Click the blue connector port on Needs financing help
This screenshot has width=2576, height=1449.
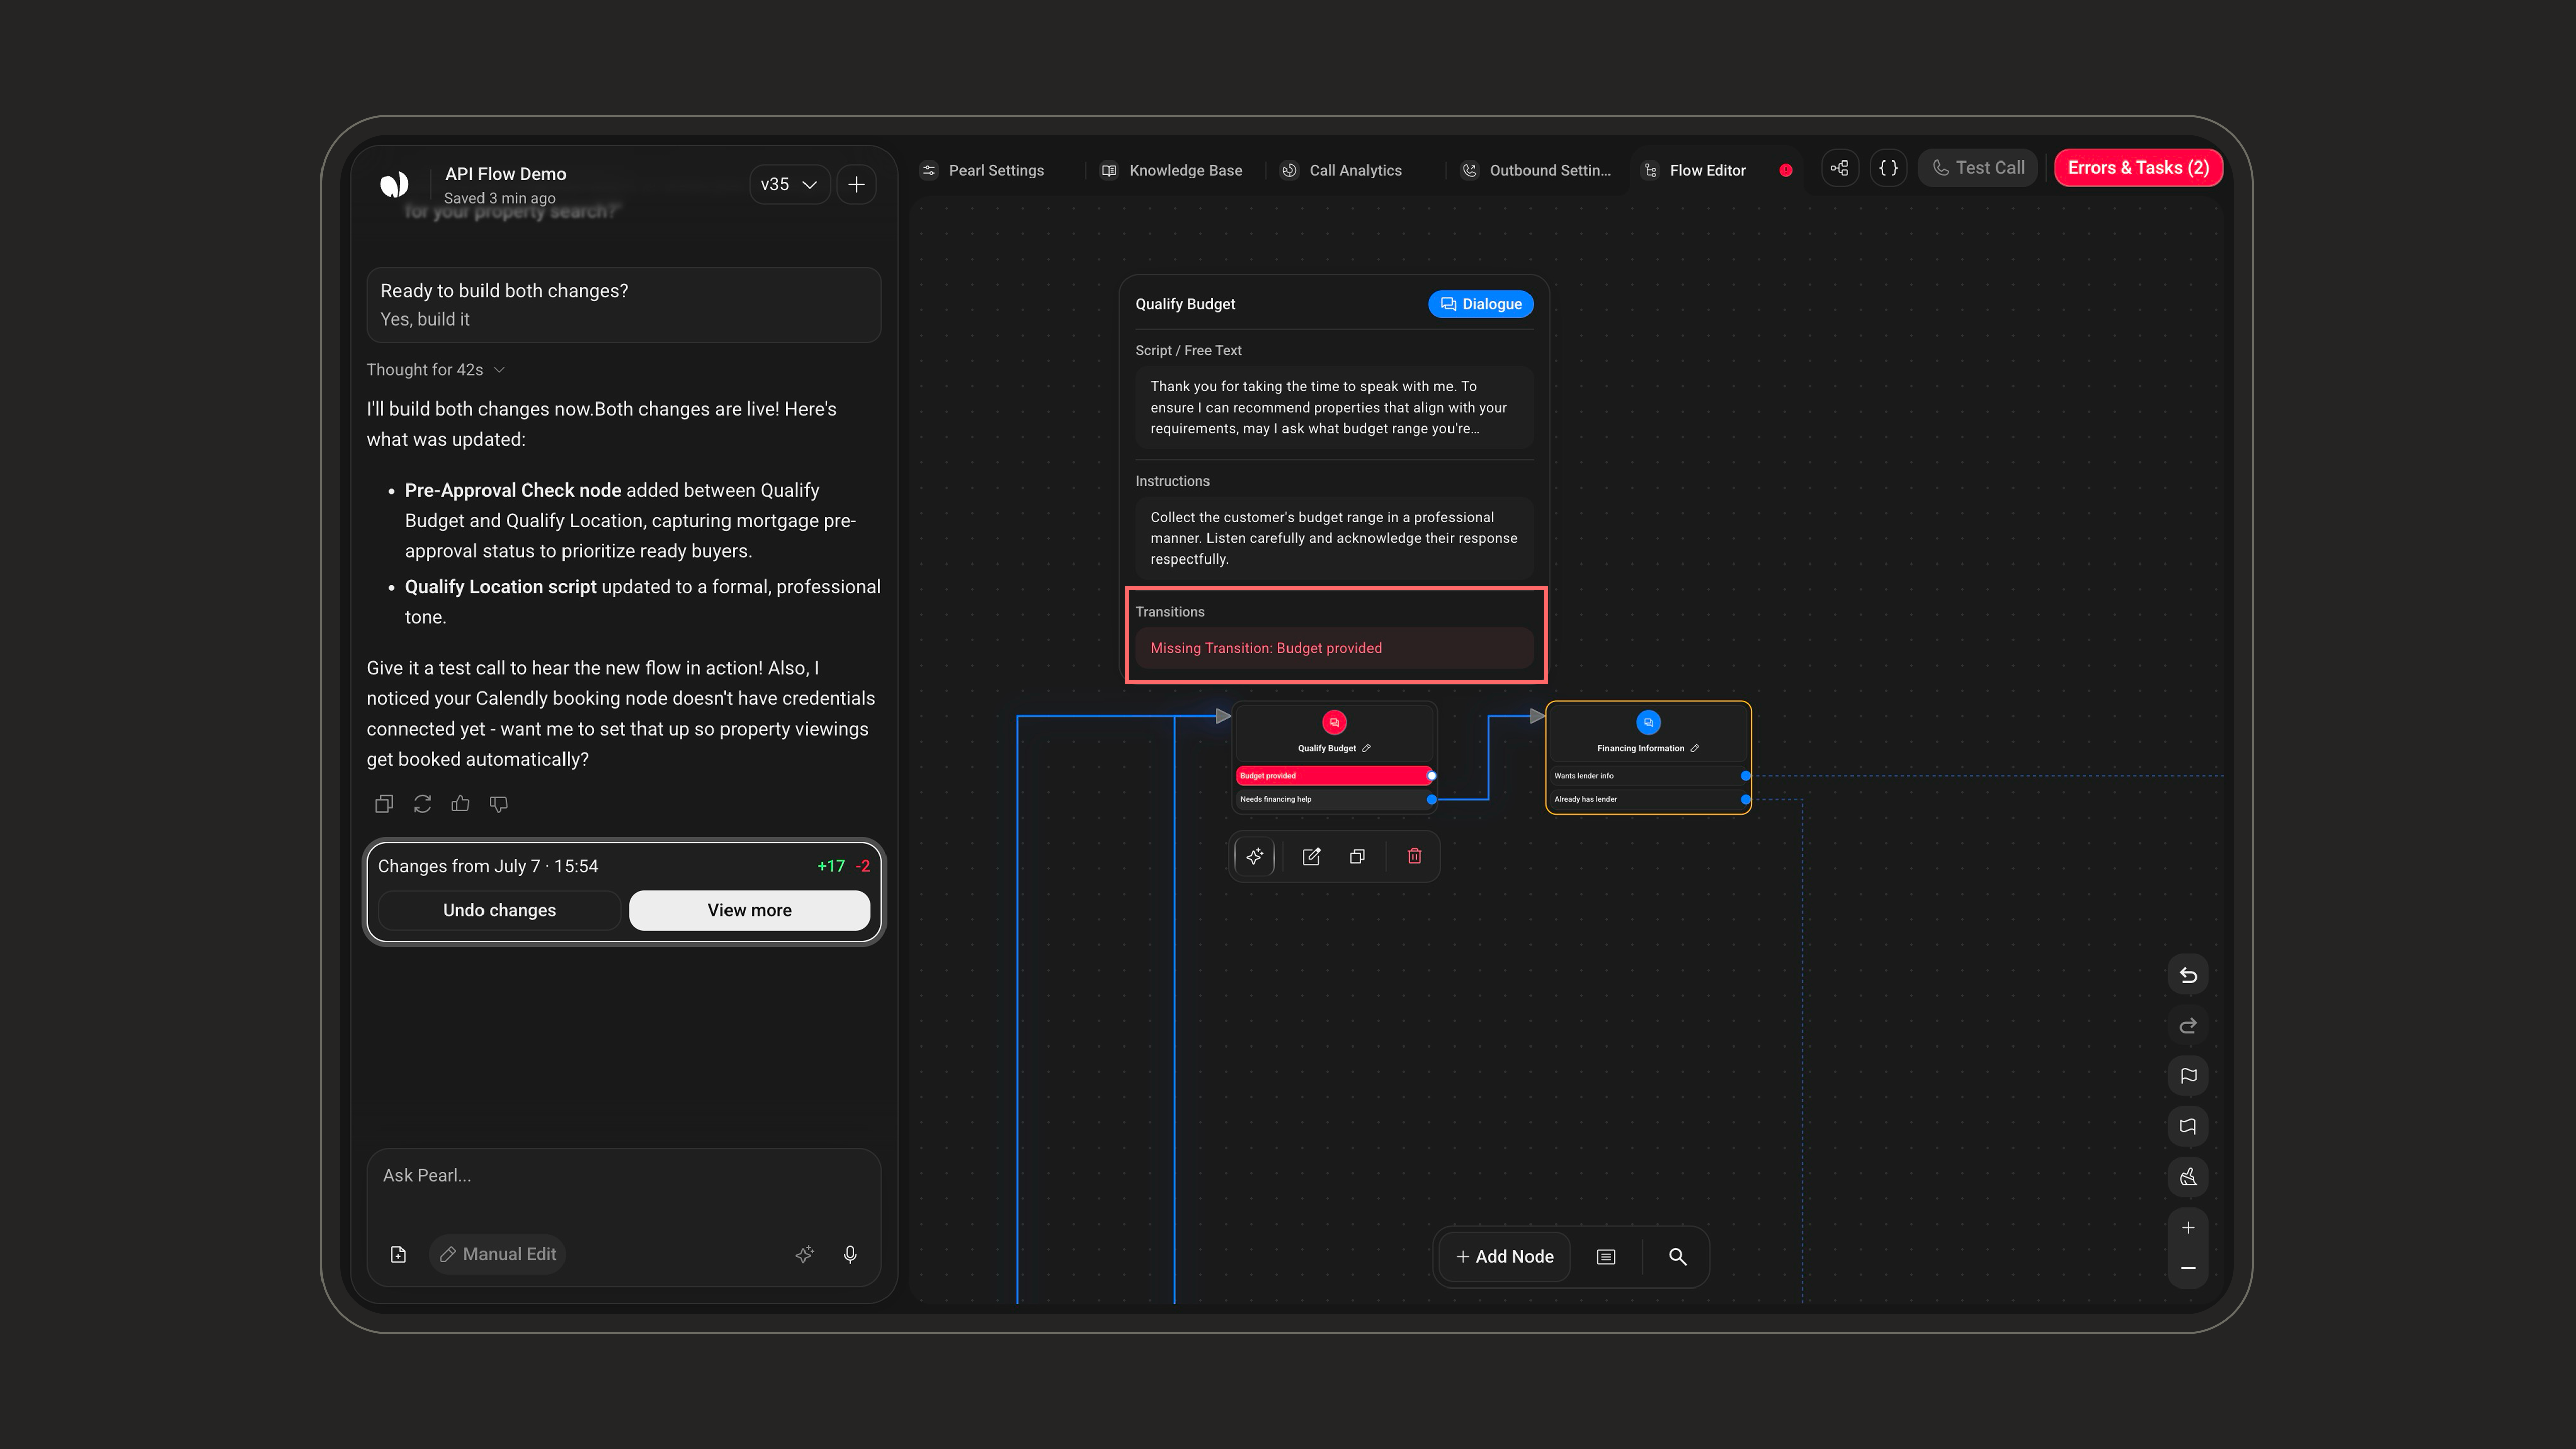1432,800
